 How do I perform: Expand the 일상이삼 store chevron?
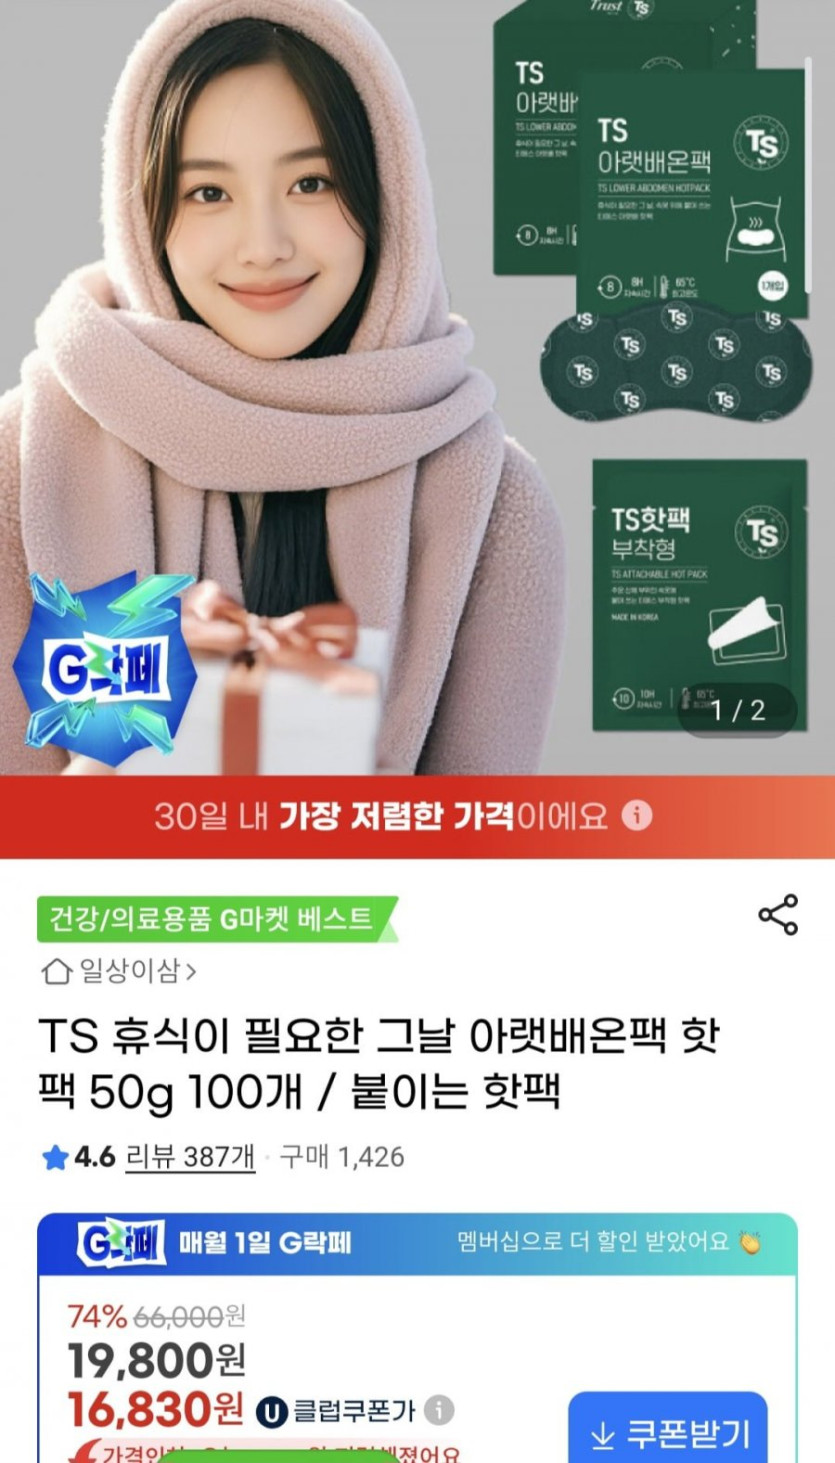click(190, 970)
